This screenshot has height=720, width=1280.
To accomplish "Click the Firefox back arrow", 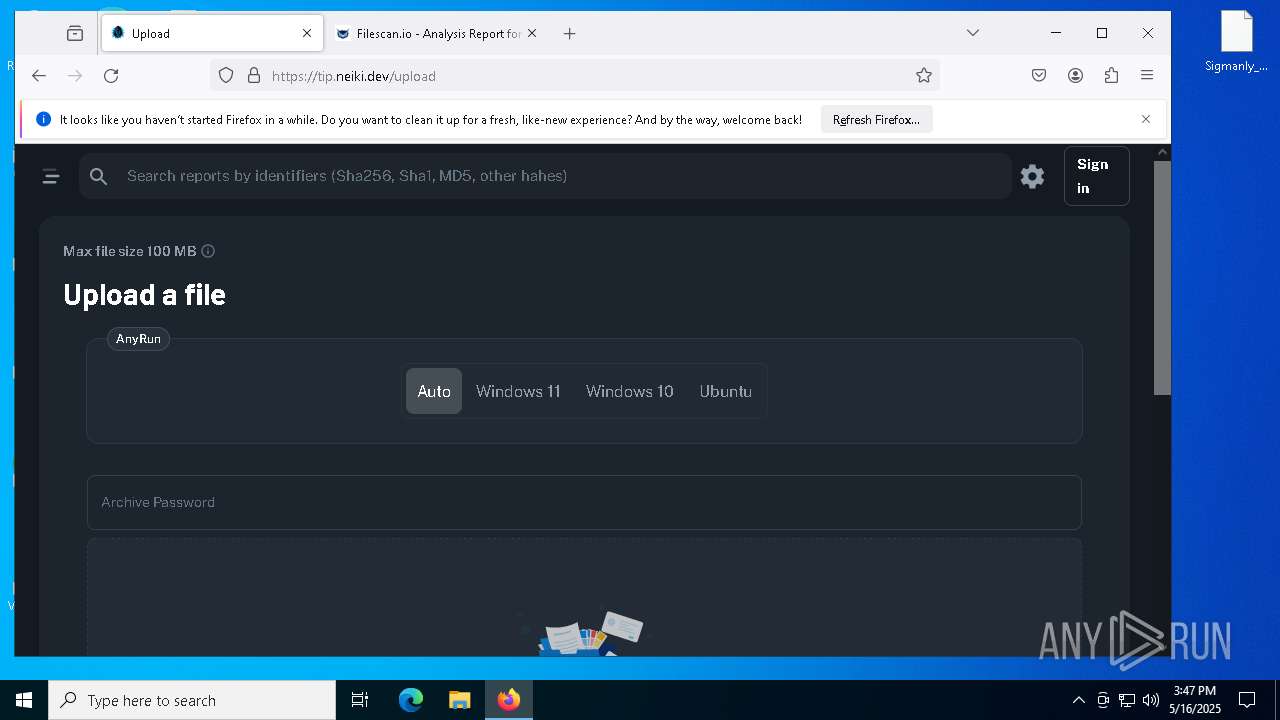I will (38, 75).
